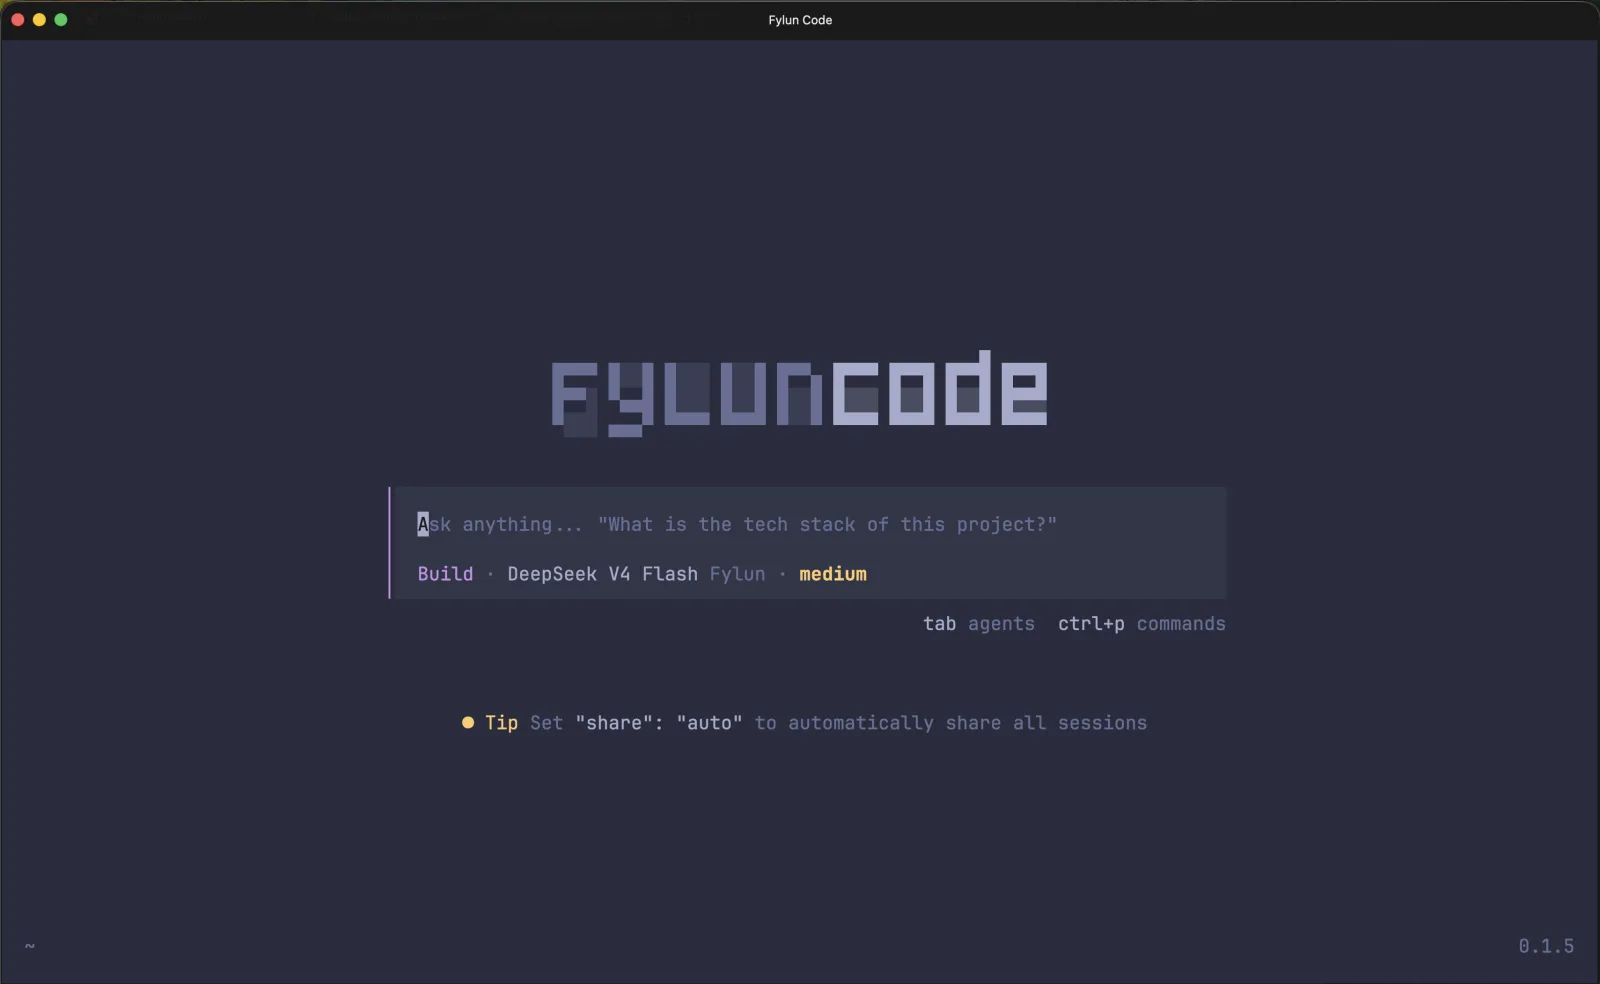Open the DeepSeek V4 Flash model selector
Viewport: 1600px width, 984px height.
click(602, 574)
